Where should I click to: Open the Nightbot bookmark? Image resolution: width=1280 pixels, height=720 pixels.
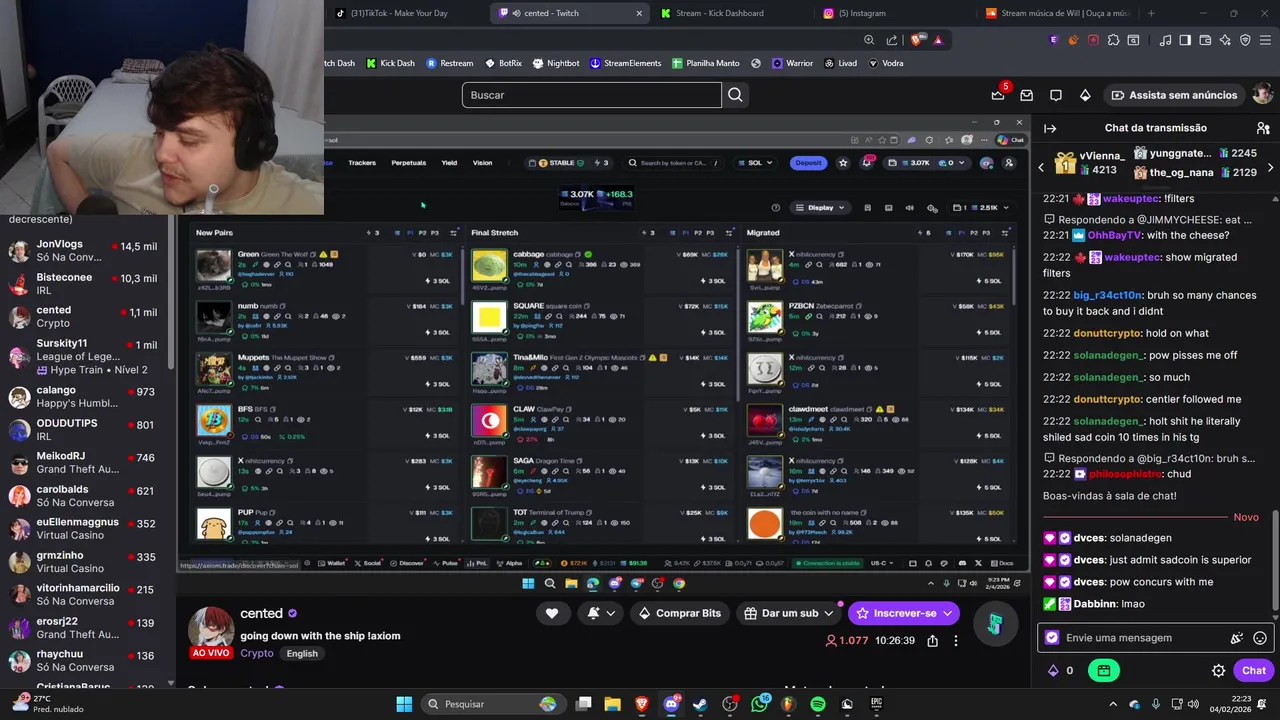click(556, 63)
